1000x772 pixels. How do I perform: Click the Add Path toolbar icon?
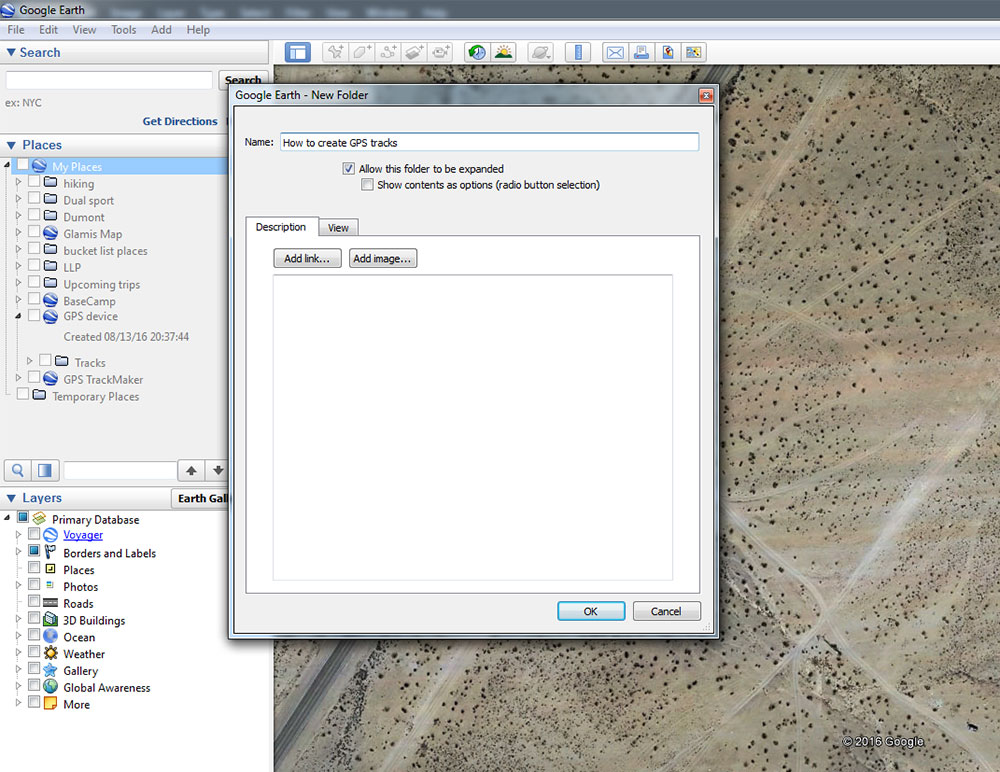coord(388,52)
